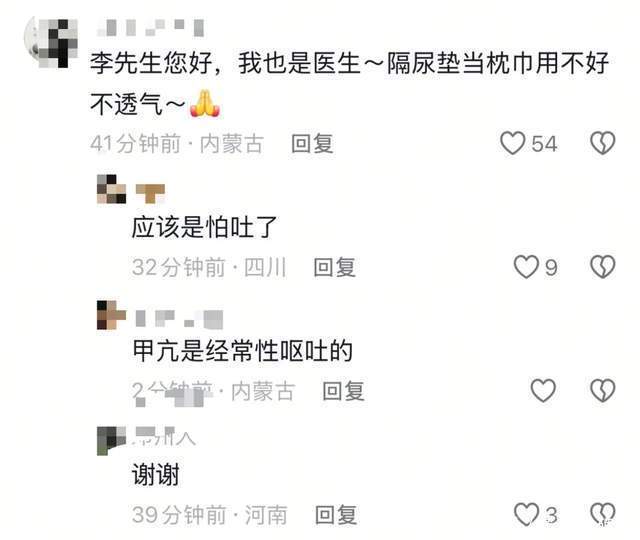
Task: Like the top comment with 54 likes
Action: 513,143
